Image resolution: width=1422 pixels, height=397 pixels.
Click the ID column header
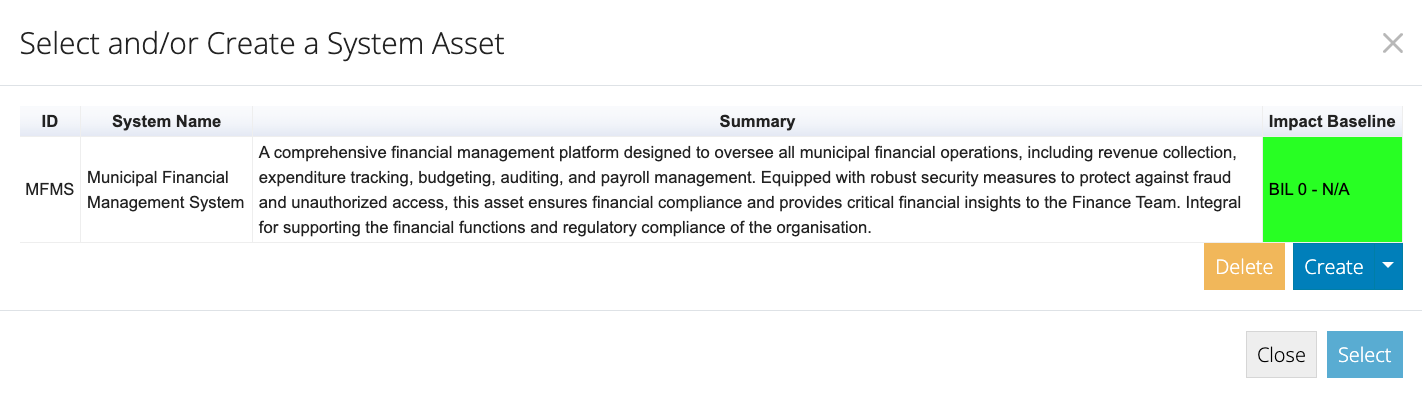click(50, 121)
